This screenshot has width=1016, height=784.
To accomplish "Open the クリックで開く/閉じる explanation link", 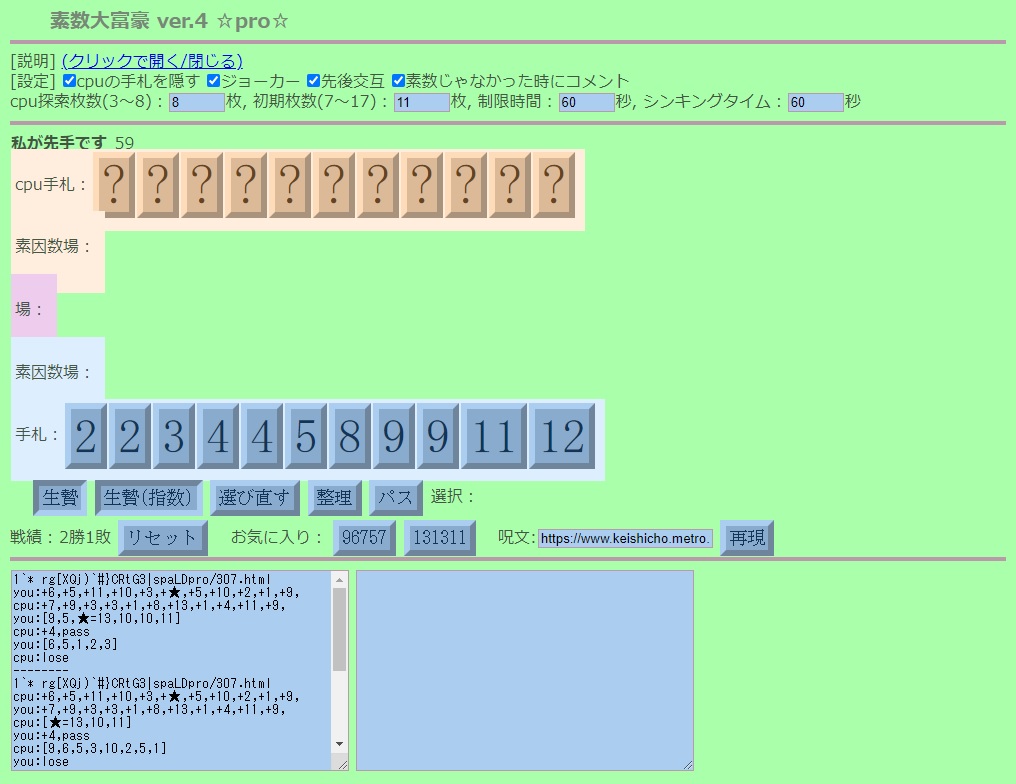I will pyautogui.click(x=152, y=61).
